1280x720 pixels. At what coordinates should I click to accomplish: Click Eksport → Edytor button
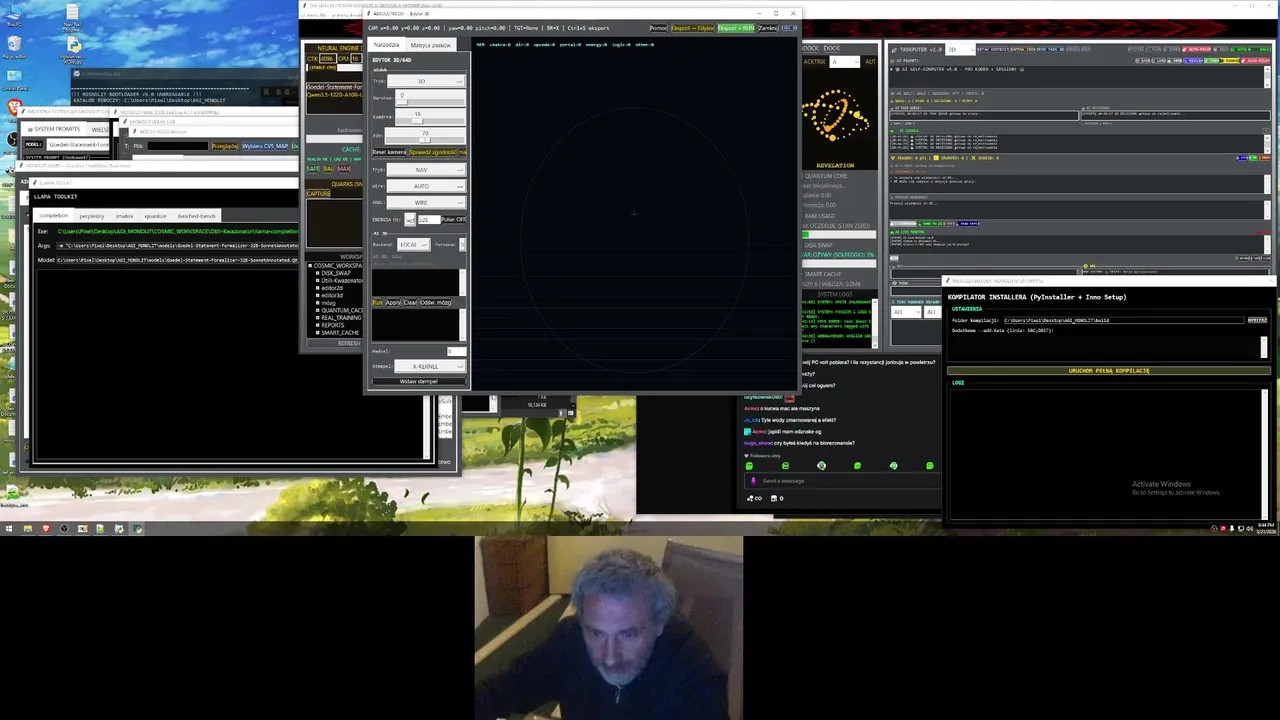692,28
